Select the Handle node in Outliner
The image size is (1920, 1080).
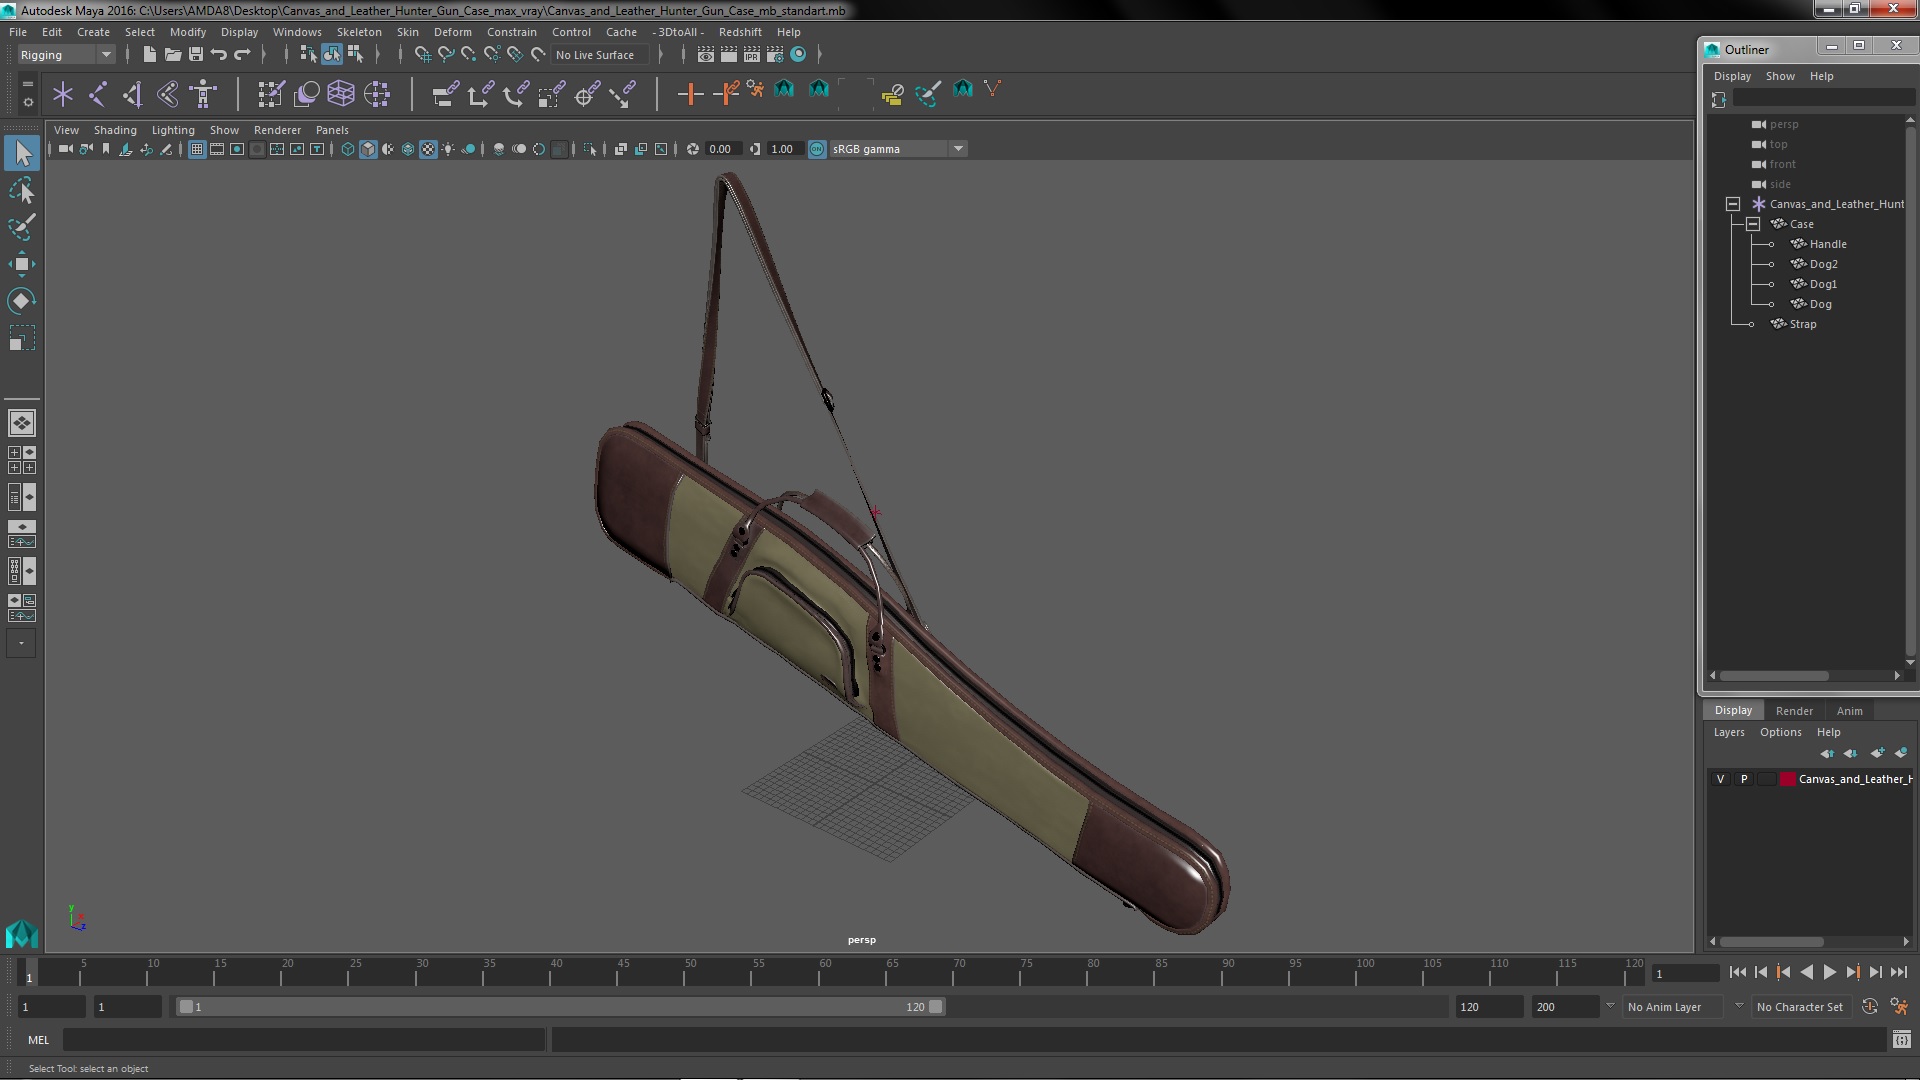pyautogui.click(x=1827, y=244)
